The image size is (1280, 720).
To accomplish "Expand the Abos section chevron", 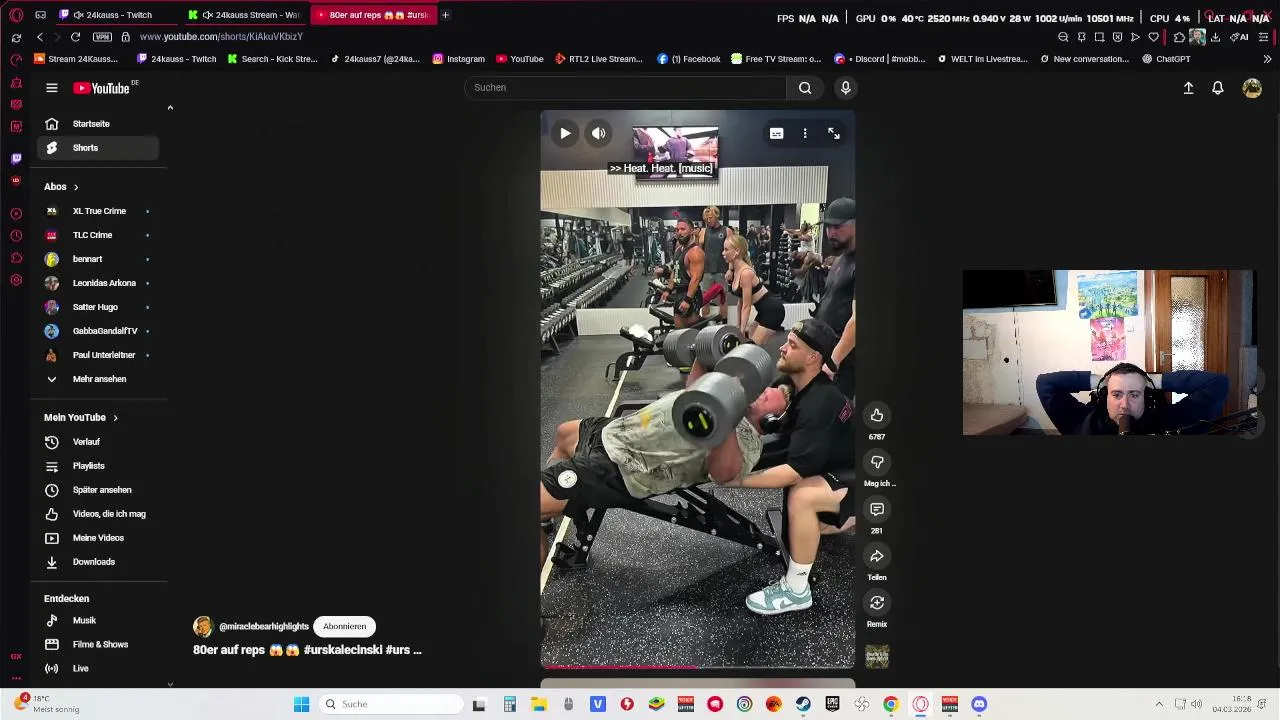I will coord(75,187).
